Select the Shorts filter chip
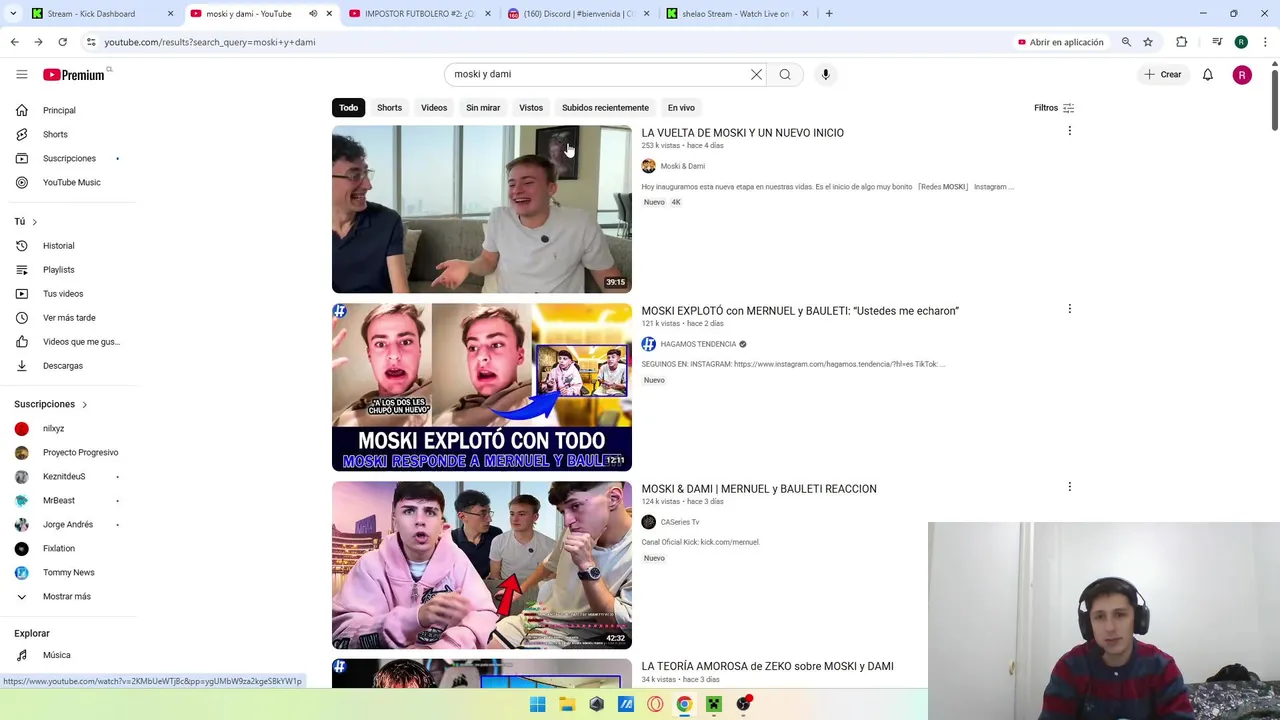This screenshot has width=1280, height=720. 389,108
